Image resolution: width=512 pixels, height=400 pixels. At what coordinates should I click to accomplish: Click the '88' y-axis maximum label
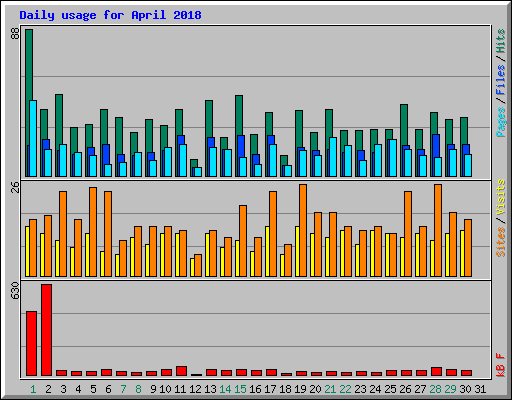(15, 34)
